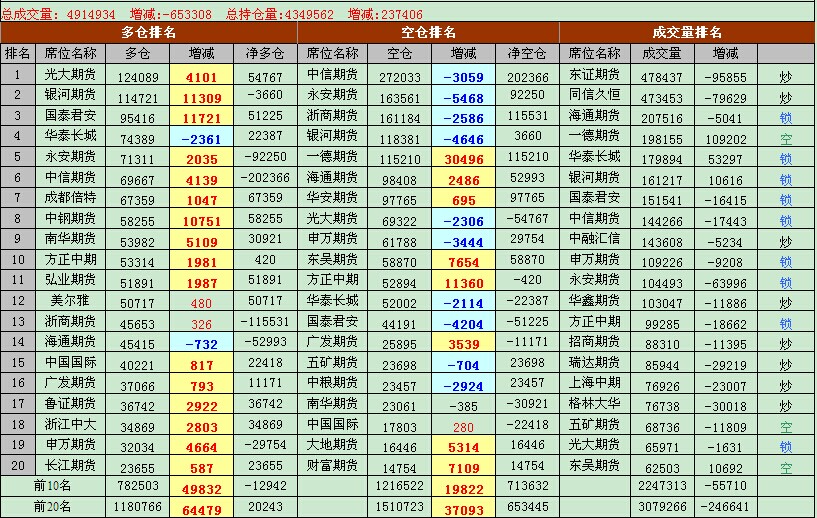This screenshot has height=518, width=817.
Task: Click the change value 7654 for 东吴期货
Action: [x=464, y=263]
